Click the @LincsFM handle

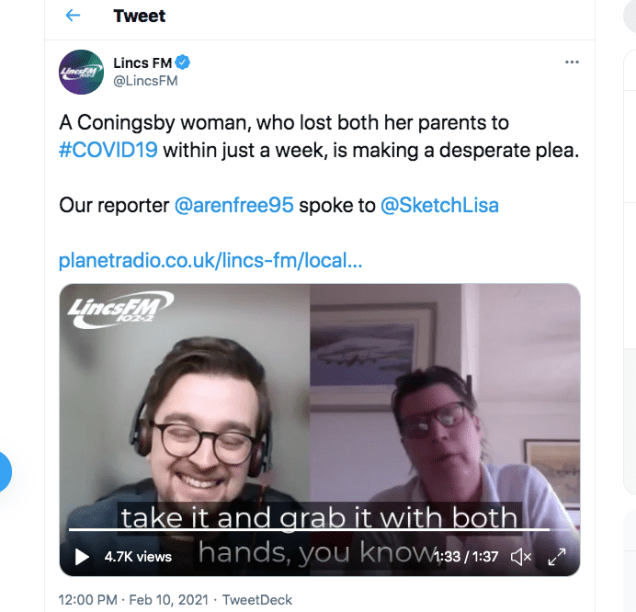pos(145,81)
